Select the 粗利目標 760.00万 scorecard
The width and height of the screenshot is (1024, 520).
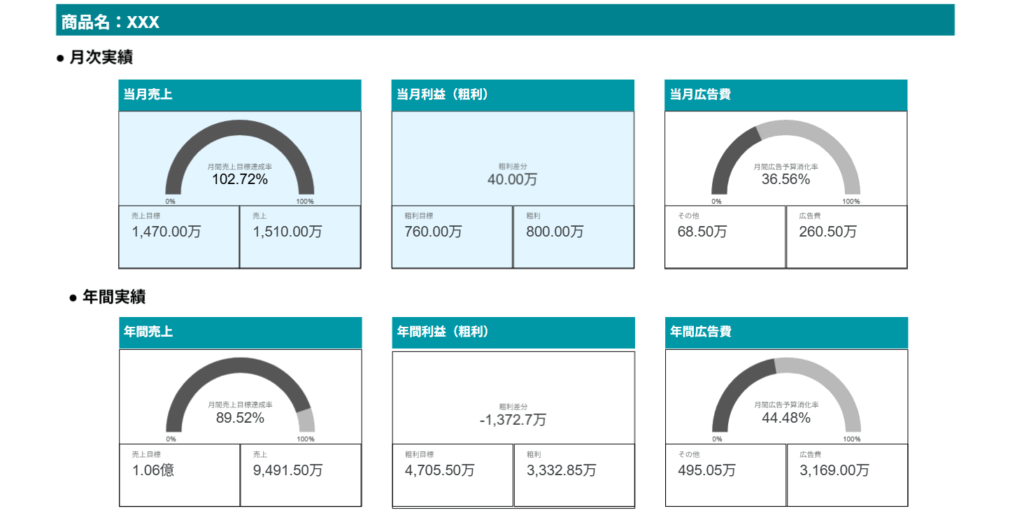452,237
